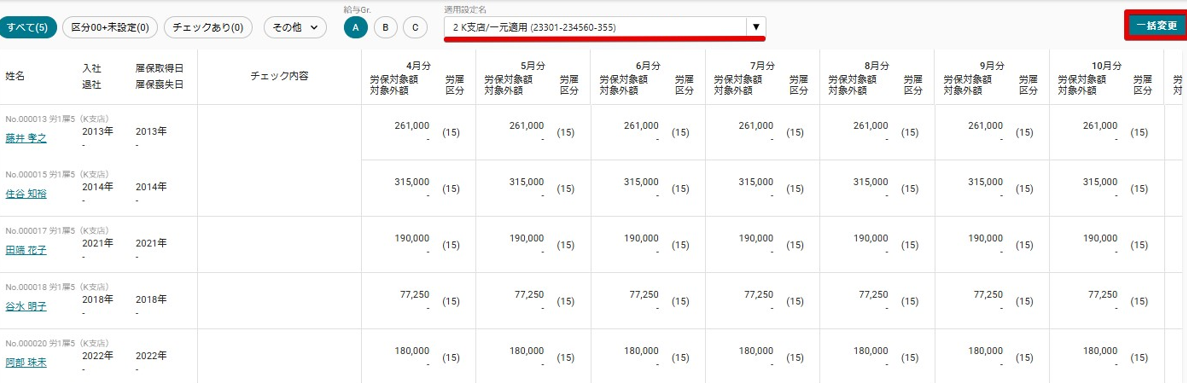The width and height of the screenshot is (1187, 383).
Task: Click the 姓名 column header
Action: point(15,76)
